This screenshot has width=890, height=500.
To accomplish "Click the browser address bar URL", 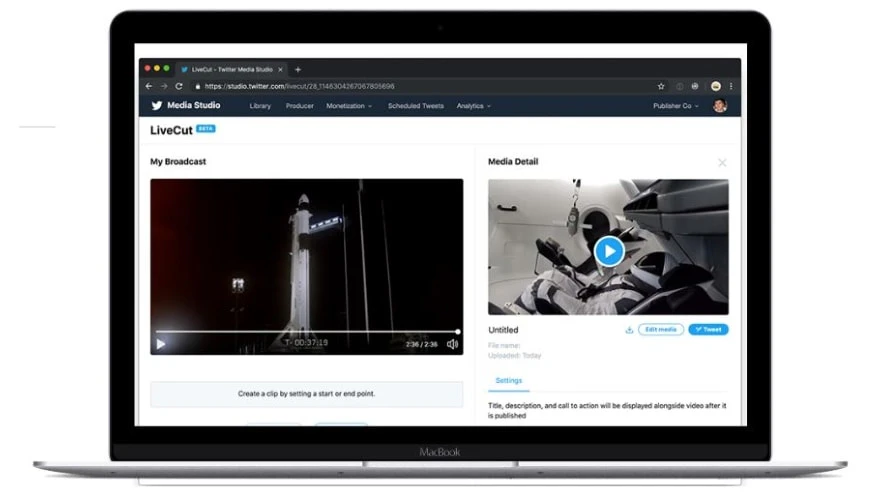I will click(x=299, y=86).
